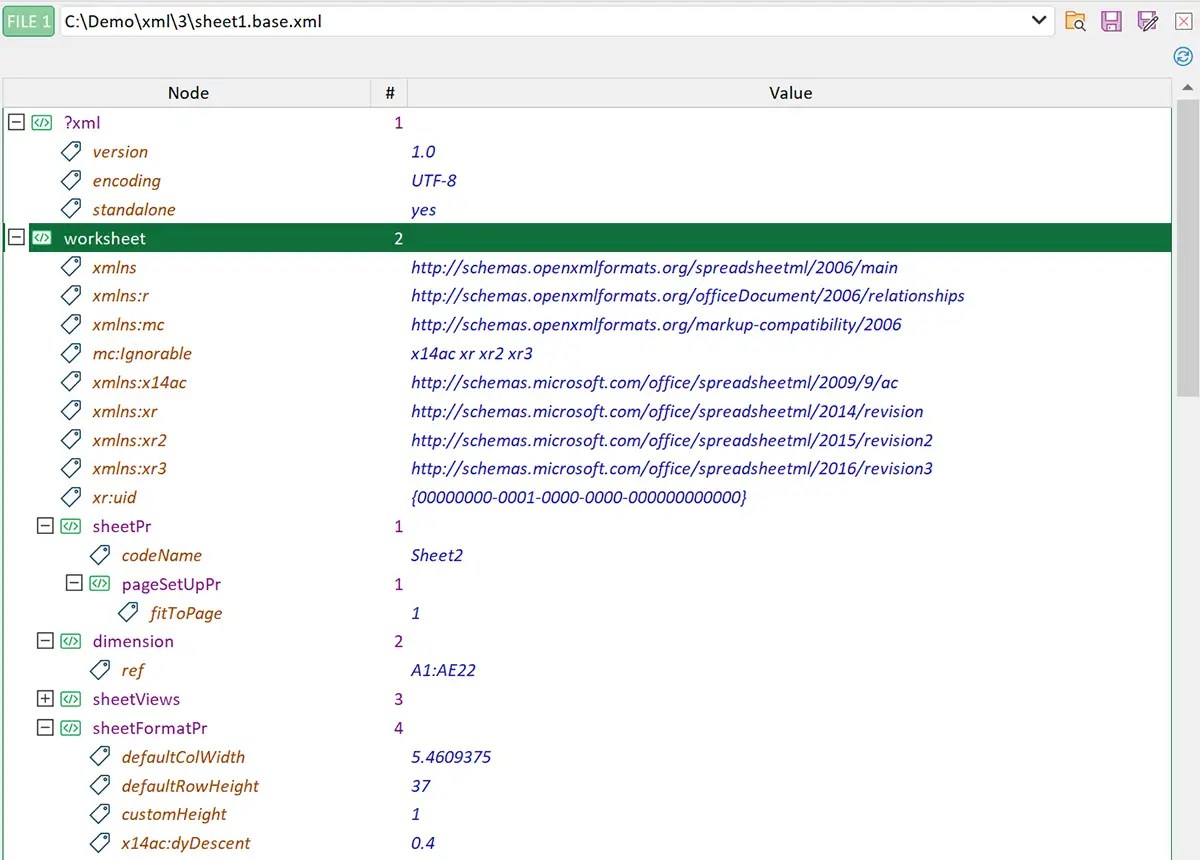The height and width of the screenshot is (860, 1200).
Task: Click the xmlns:r attribute tag icon
Action: pyautogui.click(x=70, y=295)
